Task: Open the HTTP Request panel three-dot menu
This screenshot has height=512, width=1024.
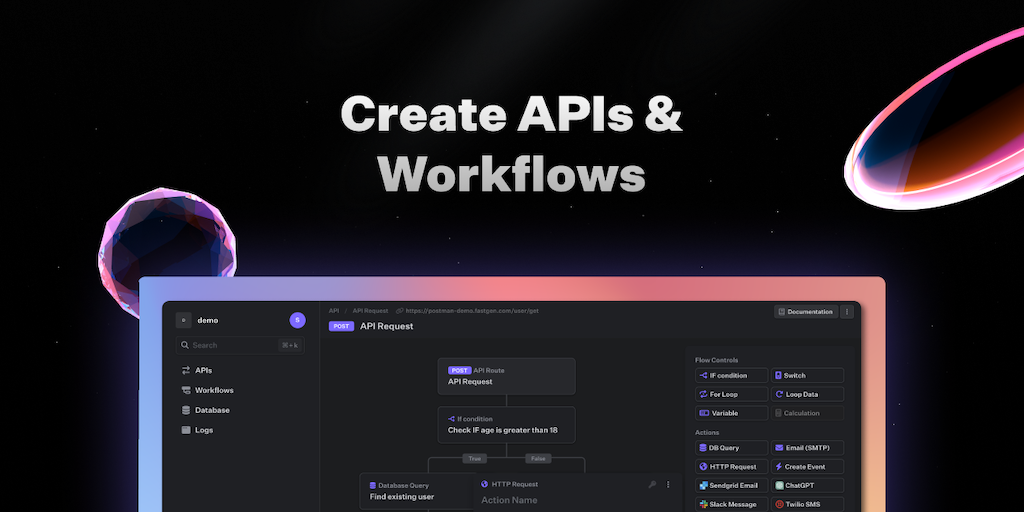Action: tap(667, 485)
